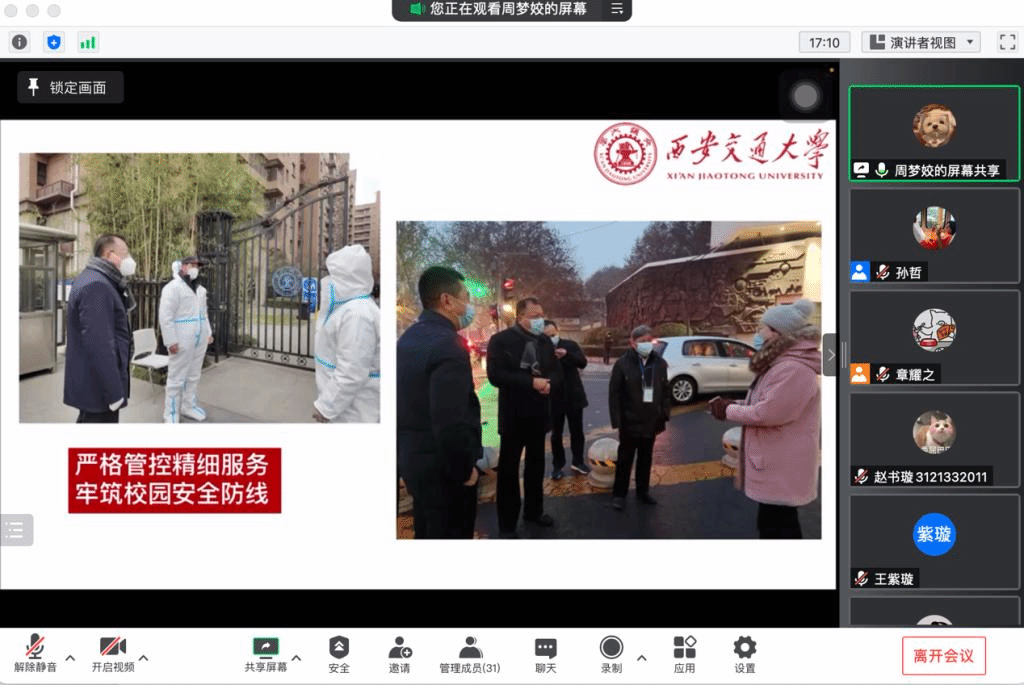
Task: Open the Speaker View (演讲者视图) dropdown
Action: tap(921, 42)
